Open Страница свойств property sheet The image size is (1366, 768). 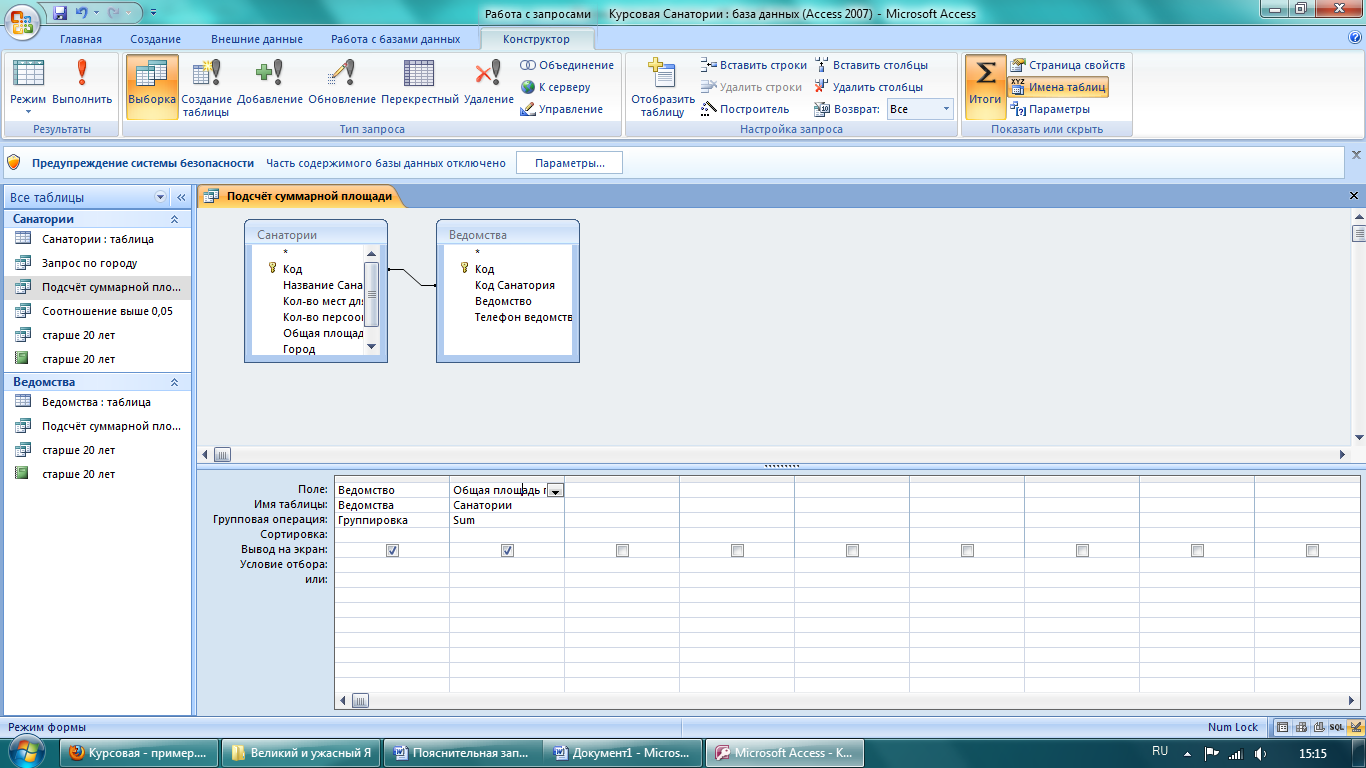pos(1067,65)
